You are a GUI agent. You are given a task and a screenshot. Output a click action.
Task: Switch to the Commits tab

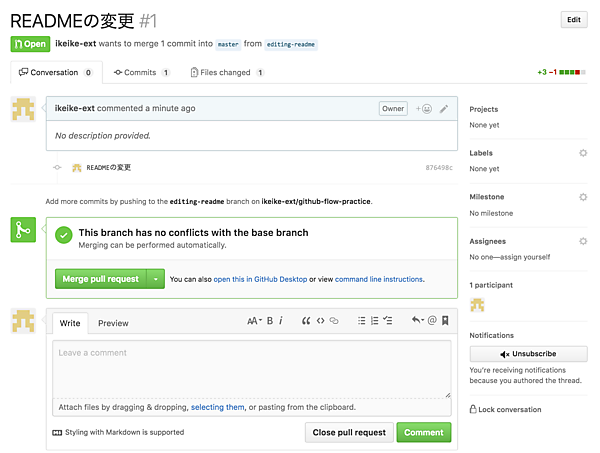coord(141,72)
